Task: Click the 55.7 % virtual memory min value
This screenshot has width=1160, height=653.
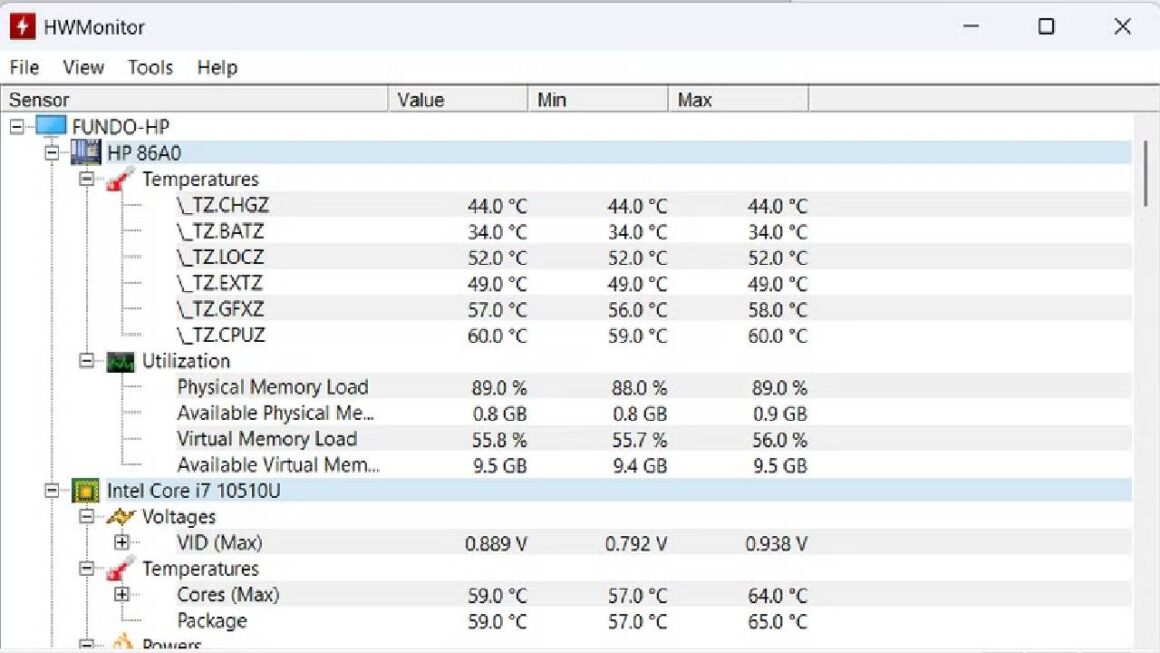Action: 639,441
